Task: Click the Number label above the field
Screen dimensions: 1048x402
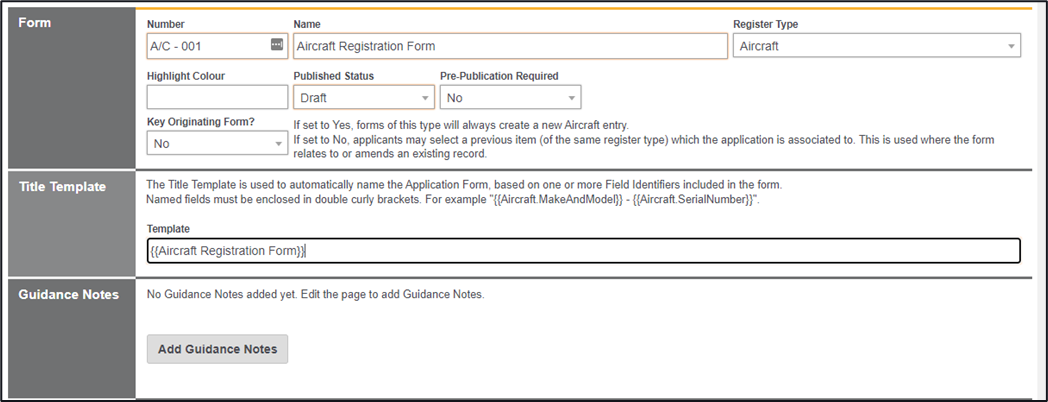Action: pyautogui.click(x=165, y=24)
